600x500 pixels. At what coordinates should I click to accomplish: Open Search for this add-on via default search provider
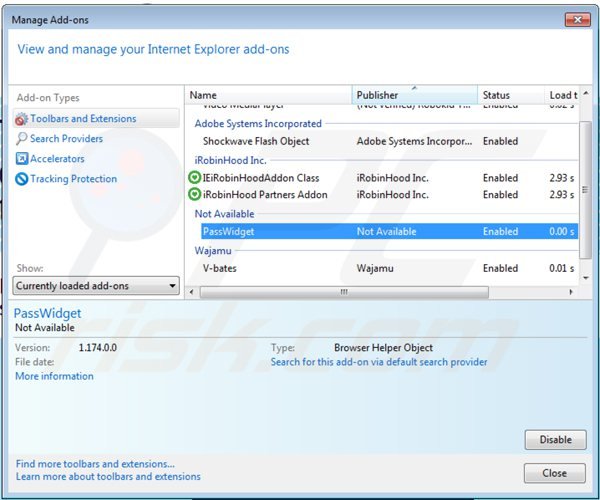pos(379,362)
